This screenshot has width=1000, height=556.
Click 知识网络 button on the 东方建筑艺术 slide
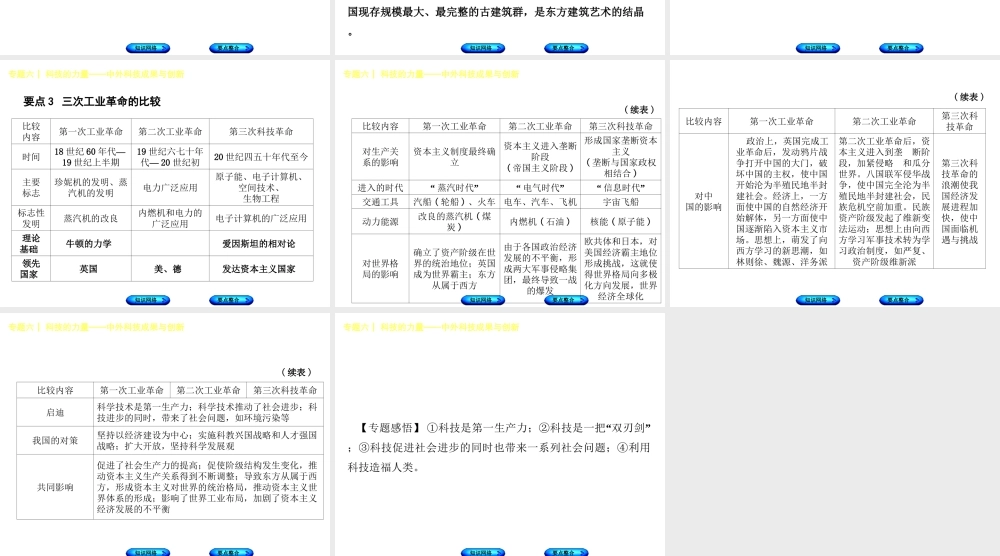[x=483, y=48]
